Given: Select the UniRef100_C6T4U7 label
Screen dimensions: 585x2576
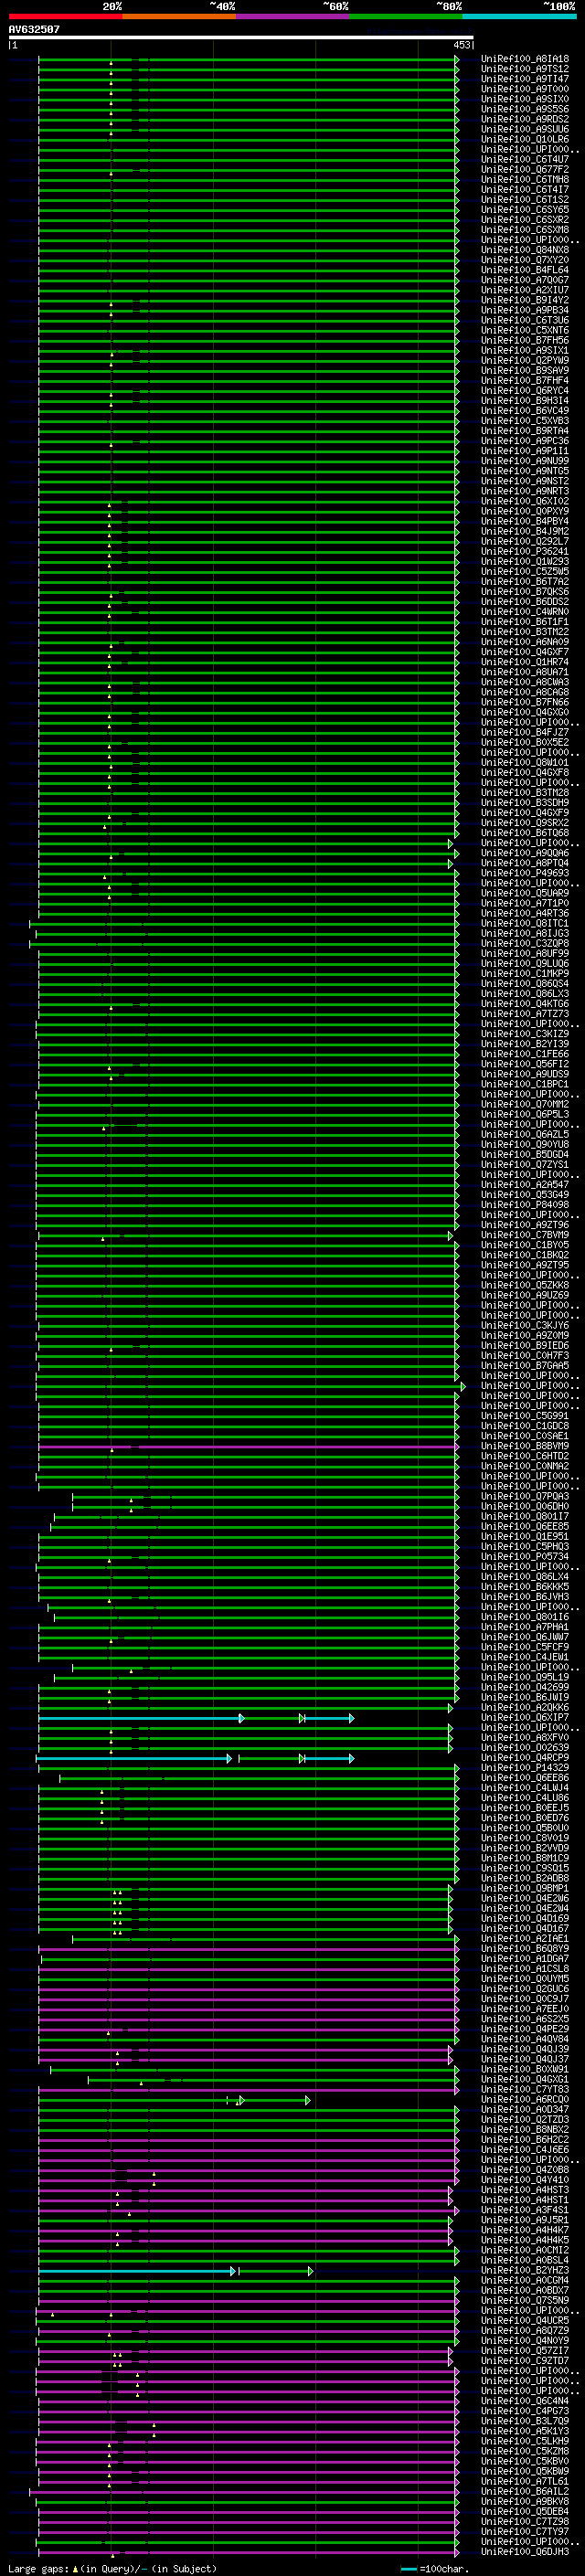Looking at the screenshot, I should click(x=525, y=159).
